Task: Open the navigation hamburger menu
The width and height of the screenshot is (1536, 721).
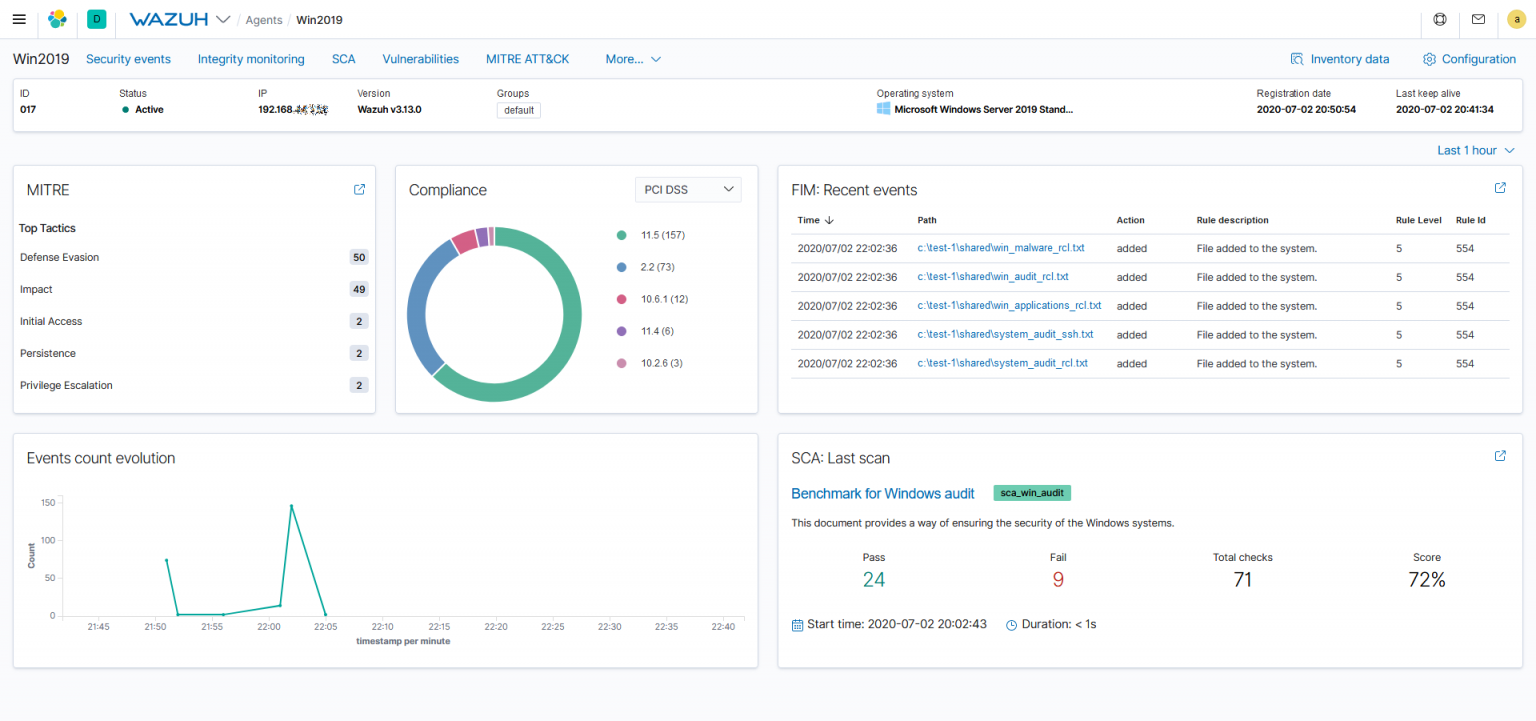Action: [19, 19]
